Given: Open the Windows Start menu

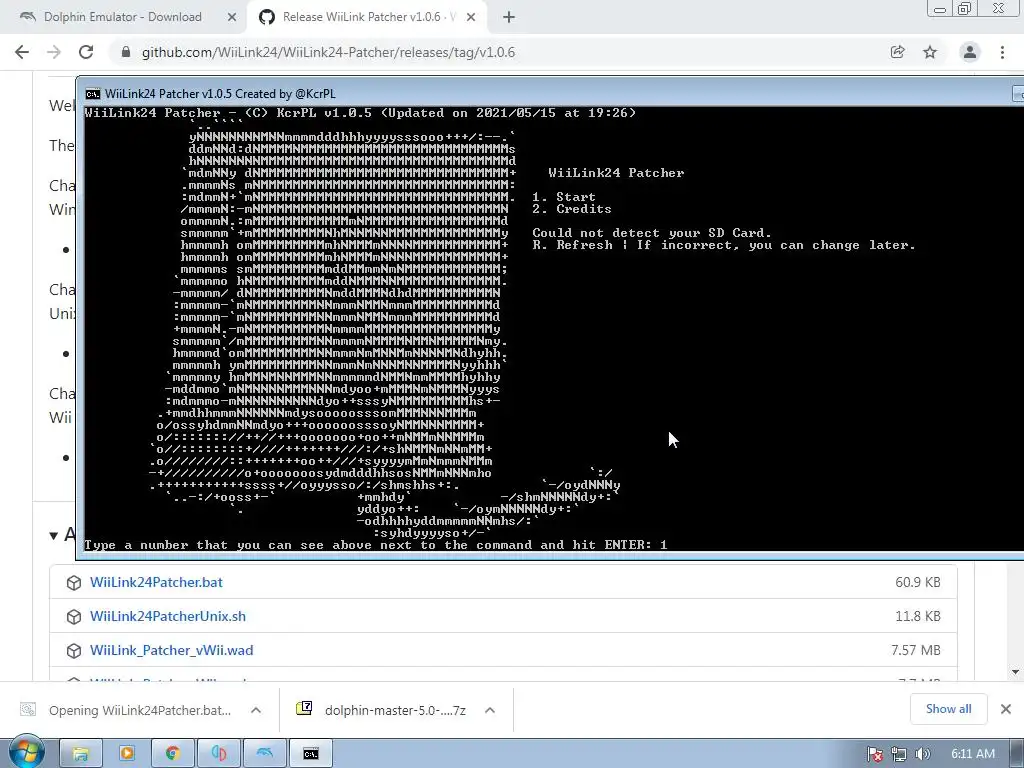Looking at the screenshot, I should pos(26,752).
